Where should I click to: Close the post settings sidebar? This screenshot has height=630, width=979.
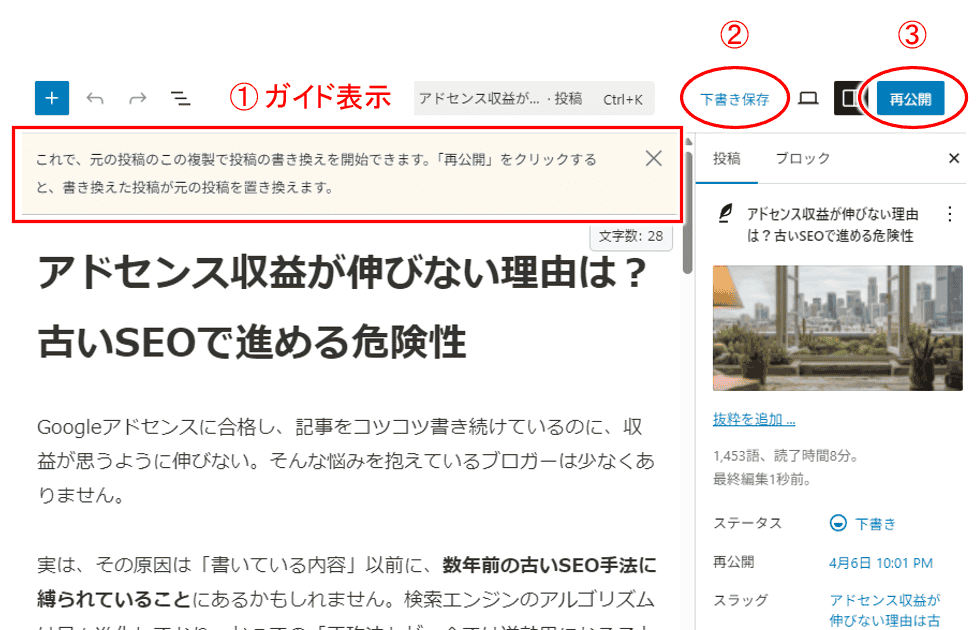[953, 158]
